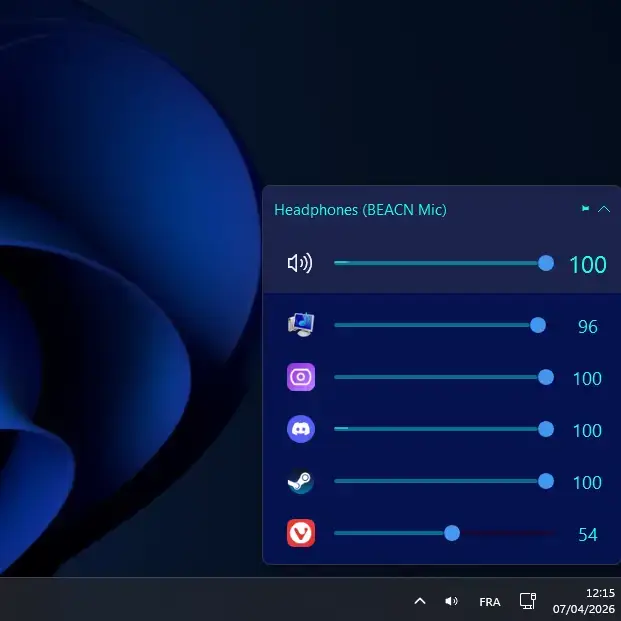The image size is (621, 621).
Task: Click Discord volume value 100
Action: [x=587, y=431]
